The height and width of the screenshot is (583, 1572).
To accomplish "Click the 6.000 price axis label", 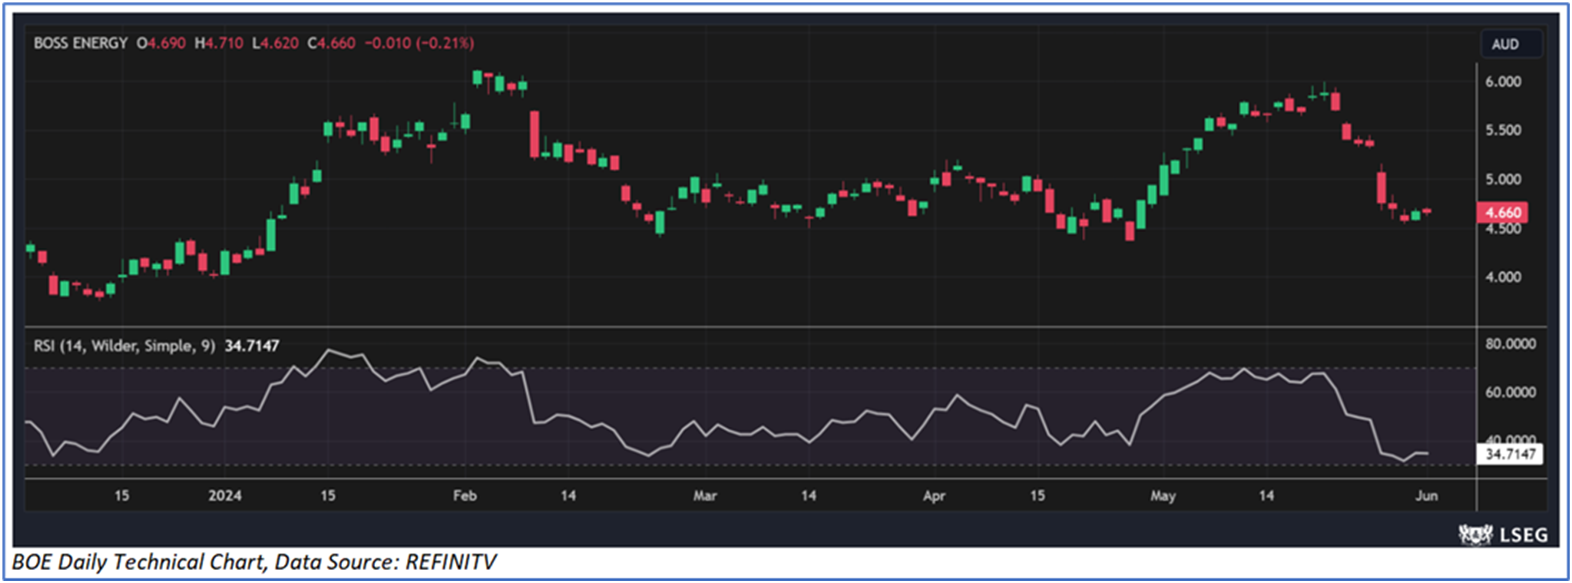I will 1503,82.
